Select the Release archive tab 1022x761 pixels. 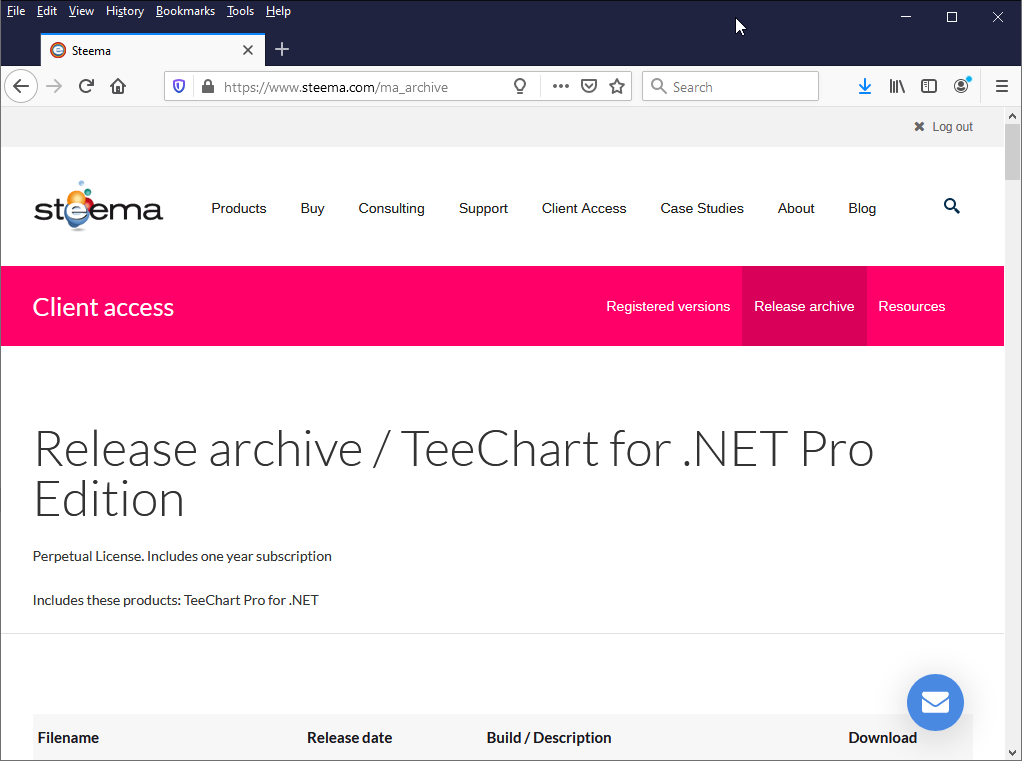click(804, 306)
